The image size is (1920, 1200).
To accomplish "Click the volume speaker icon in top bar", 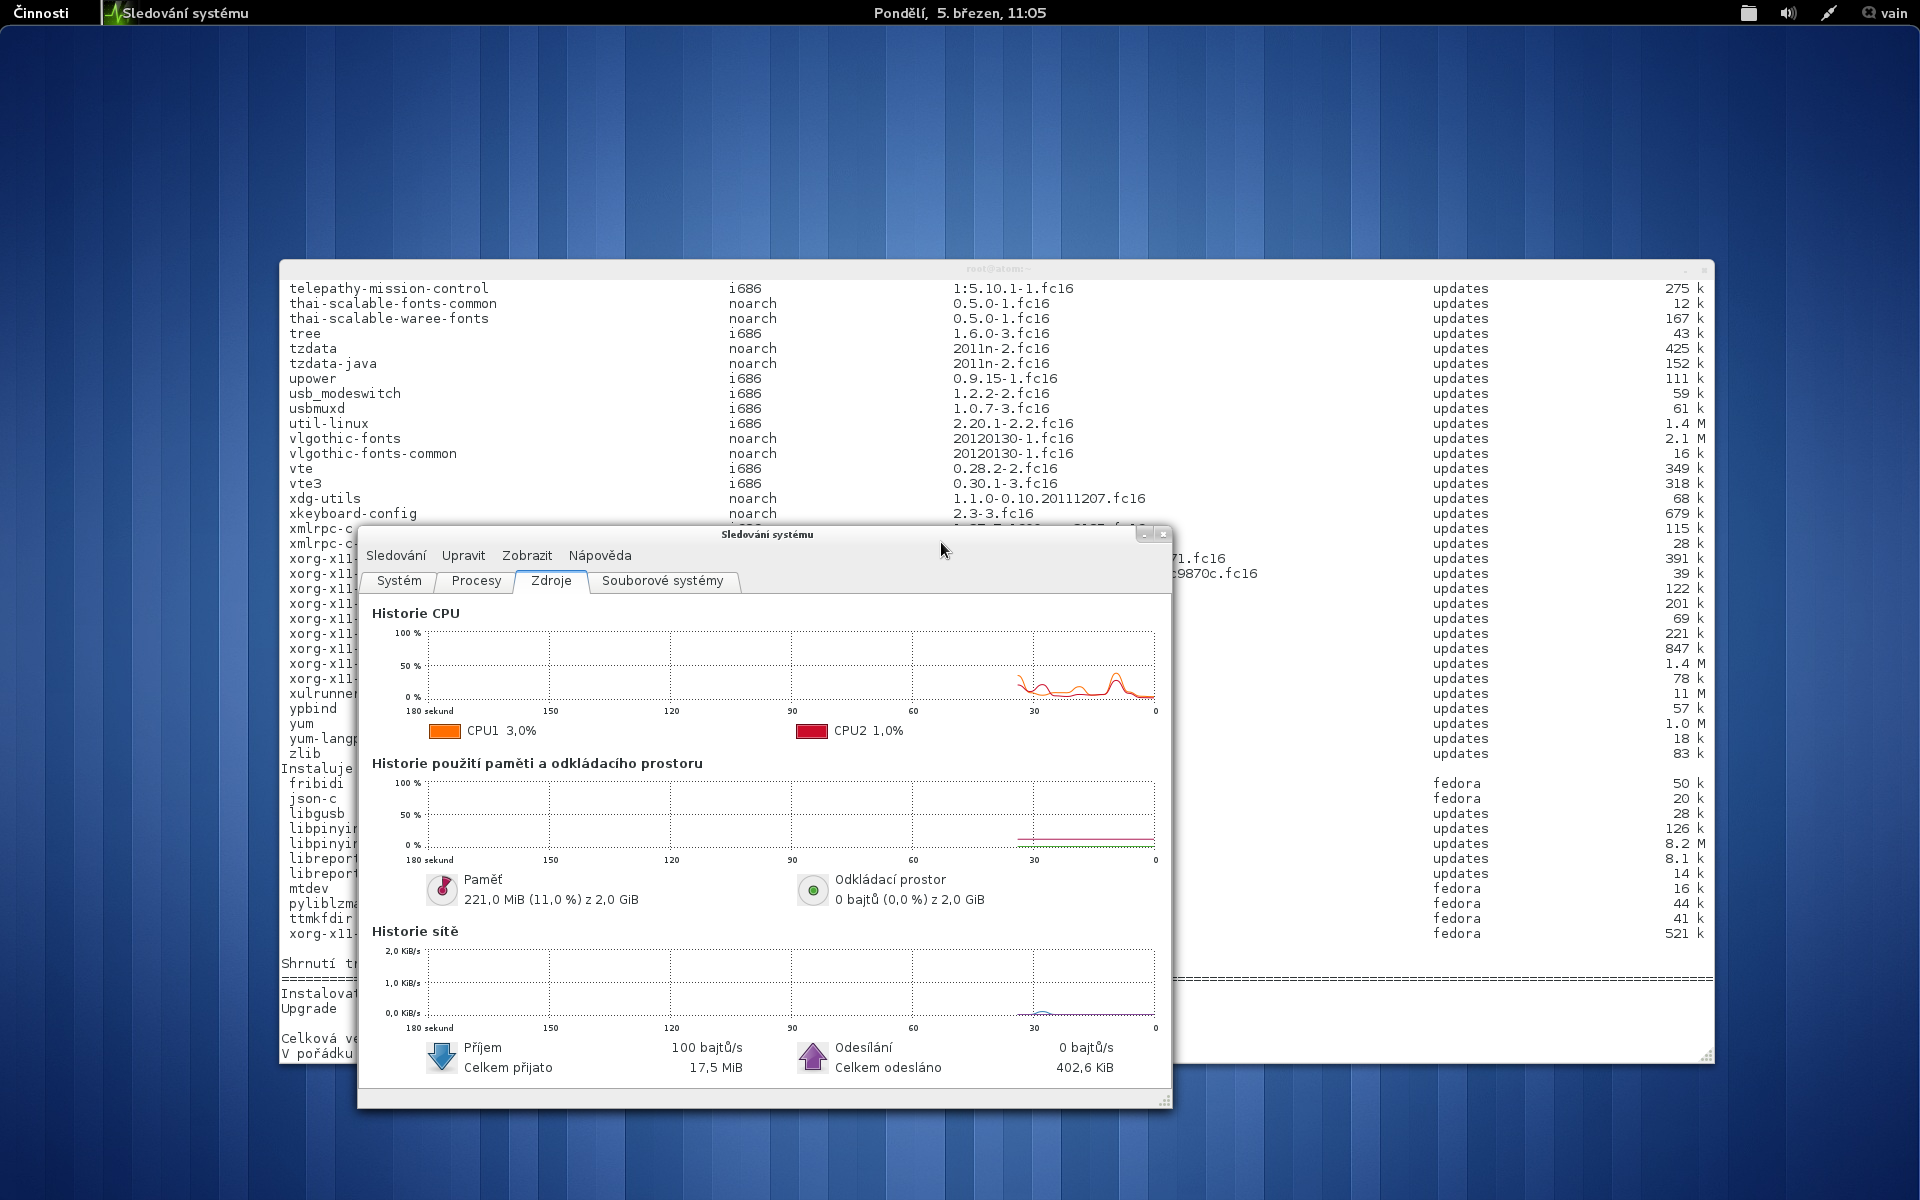I will (x=1788, y=13).
